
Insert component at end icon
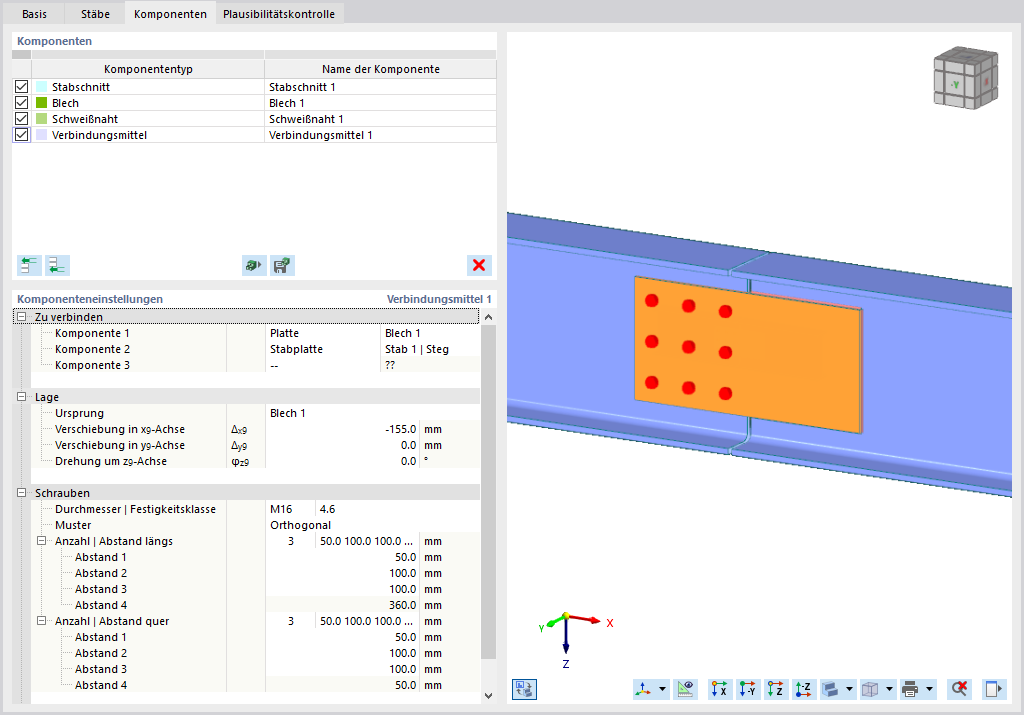pyautogui.click(x=57, y=265)
